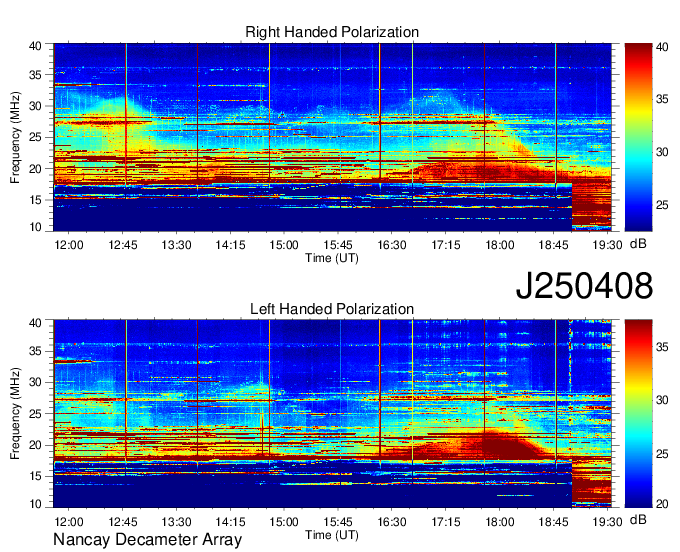Click the bottom plot's 'Time (UT)' axis label
The image size is (680, 552).
click(332, 535)
